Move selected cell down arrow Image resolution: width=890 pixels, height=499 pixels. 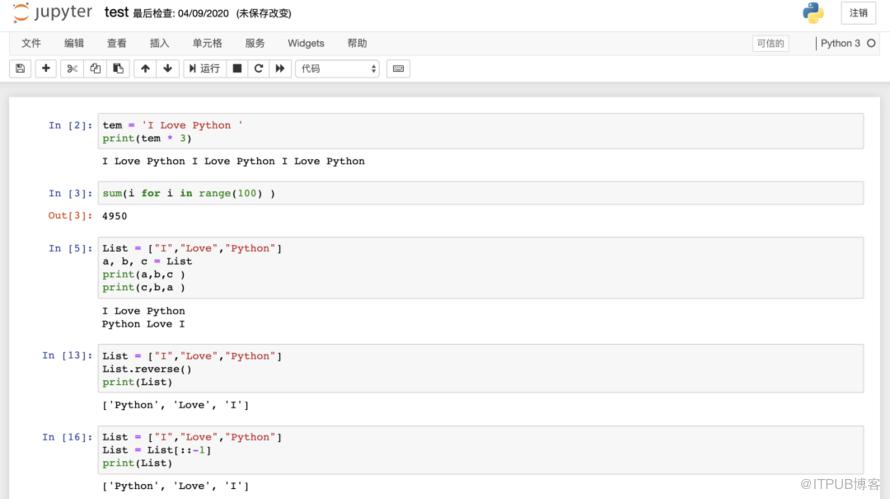pyautogui.click(x=167, y=69)
